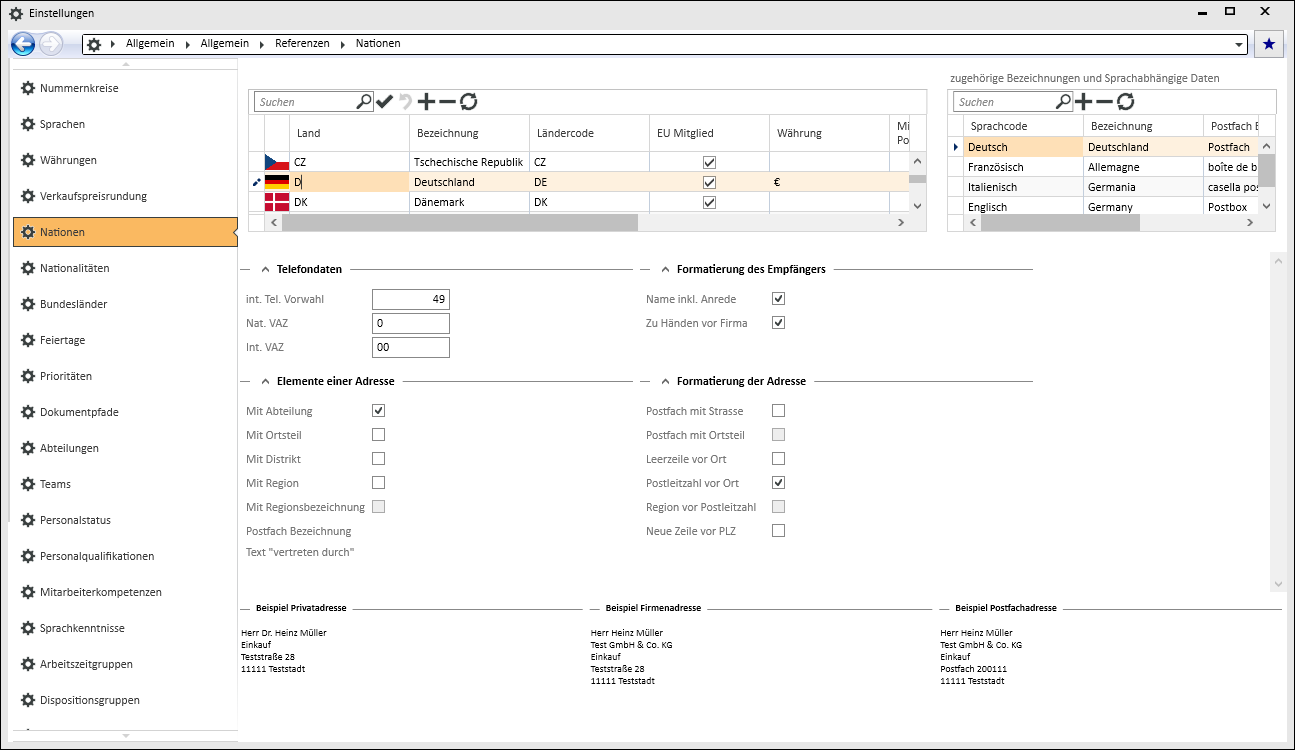Add this page to favorites with the star
The height and width of the screenshot is (750, 1295).
[x=1269, y=44]
